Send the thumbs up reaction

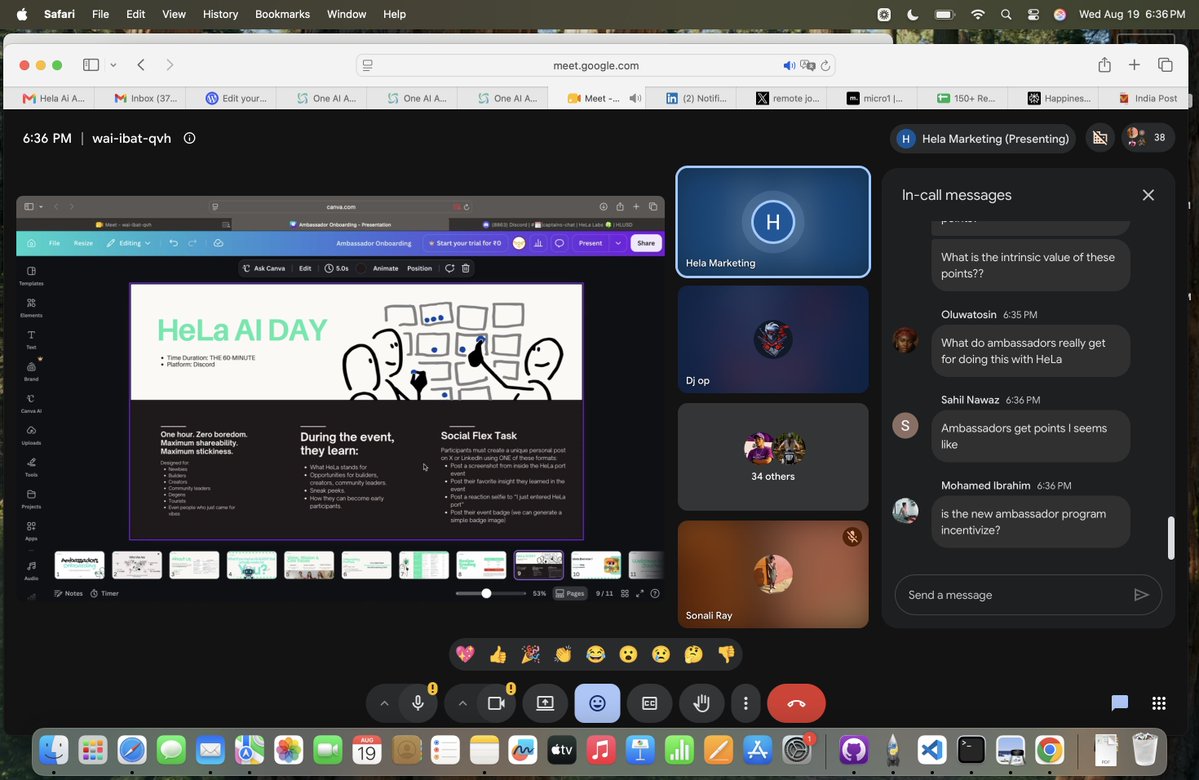click(x=498, y=654)
